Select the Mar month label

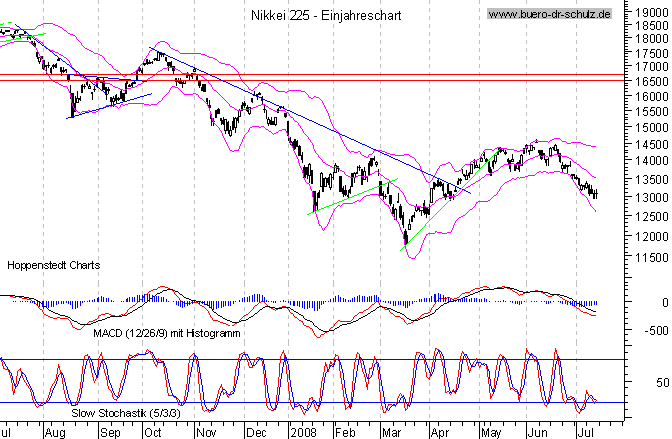click(391, 433)
